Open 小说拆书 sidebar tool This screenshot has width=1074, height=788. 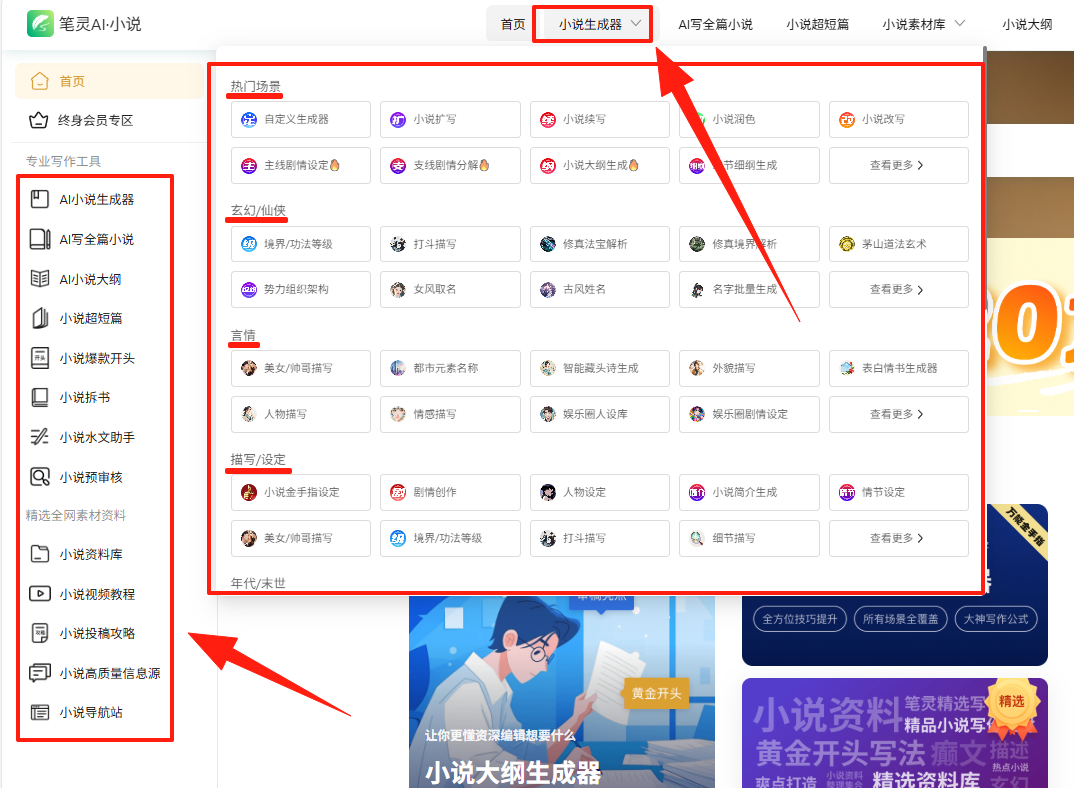(x=70, y=397)
